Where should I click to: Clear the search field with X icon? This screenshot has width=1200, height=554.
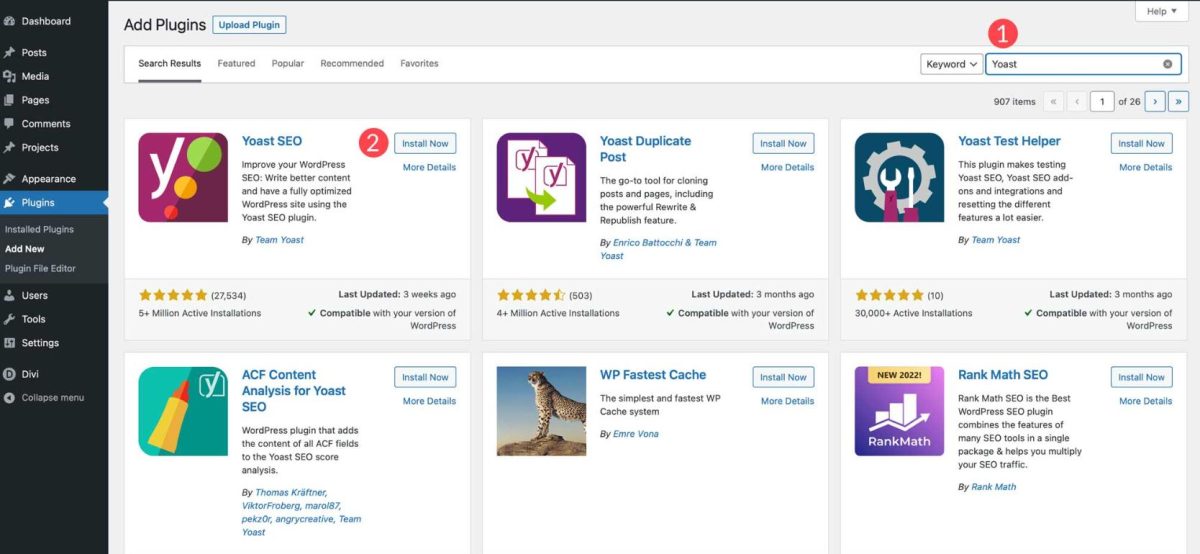pyautogui.click(x=1167, y=64)
